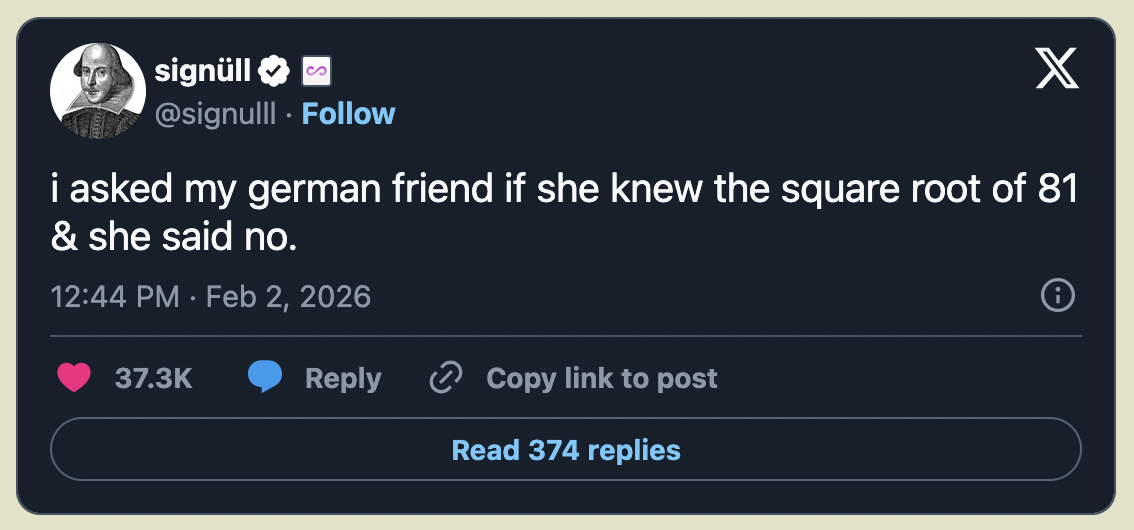Screen dimensions: 1134x530
Task: Open the tweet via its first text line
Action: point(565,189)
